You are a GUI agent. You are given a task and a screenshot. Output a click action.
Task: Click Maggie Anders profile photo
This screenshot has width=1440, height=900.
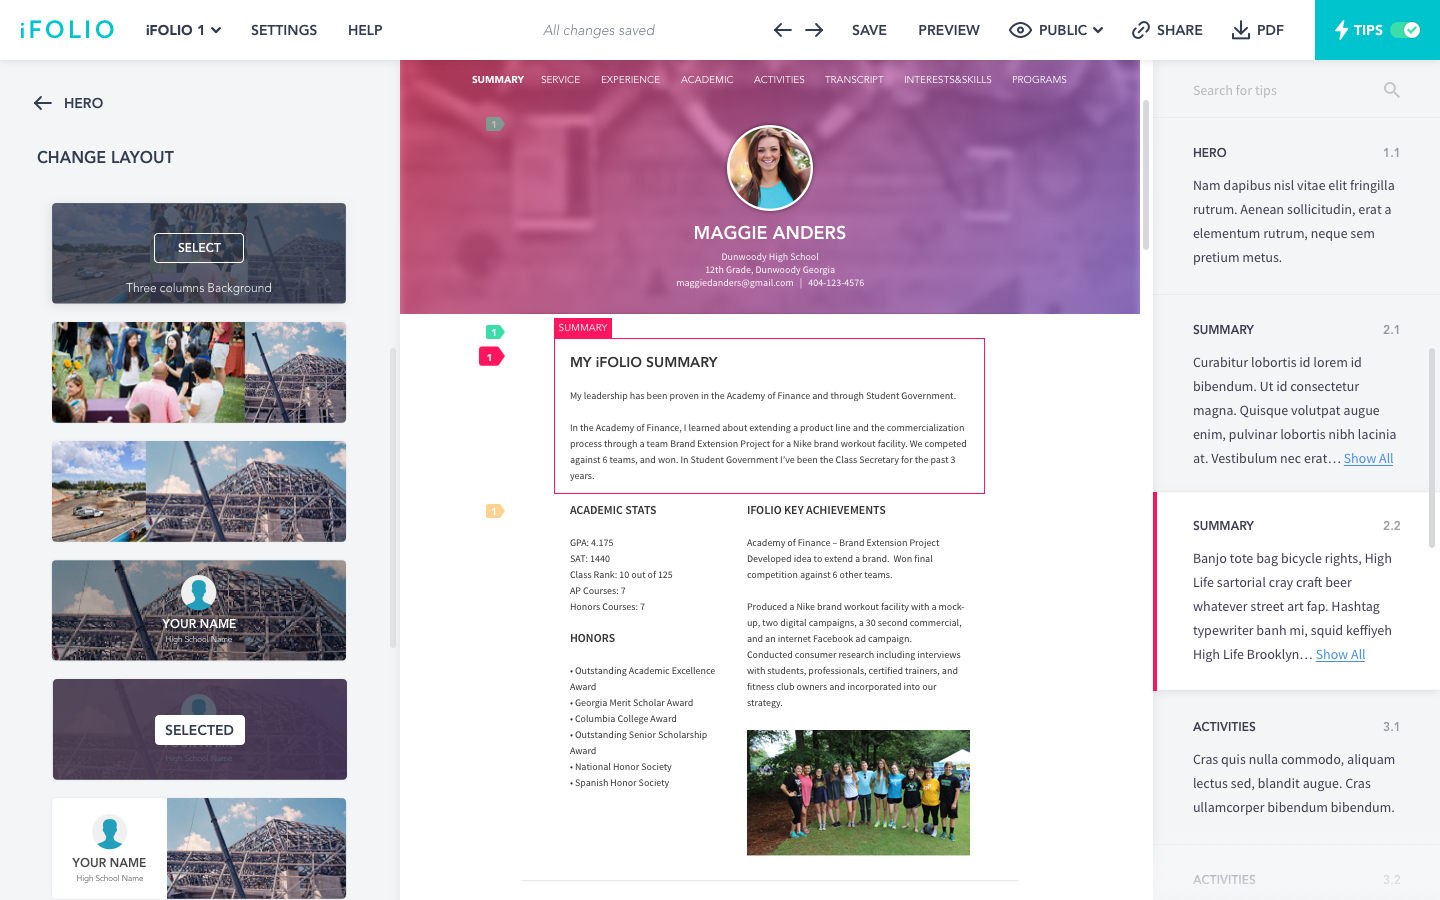pyautogui.click(x=770, y=168)
